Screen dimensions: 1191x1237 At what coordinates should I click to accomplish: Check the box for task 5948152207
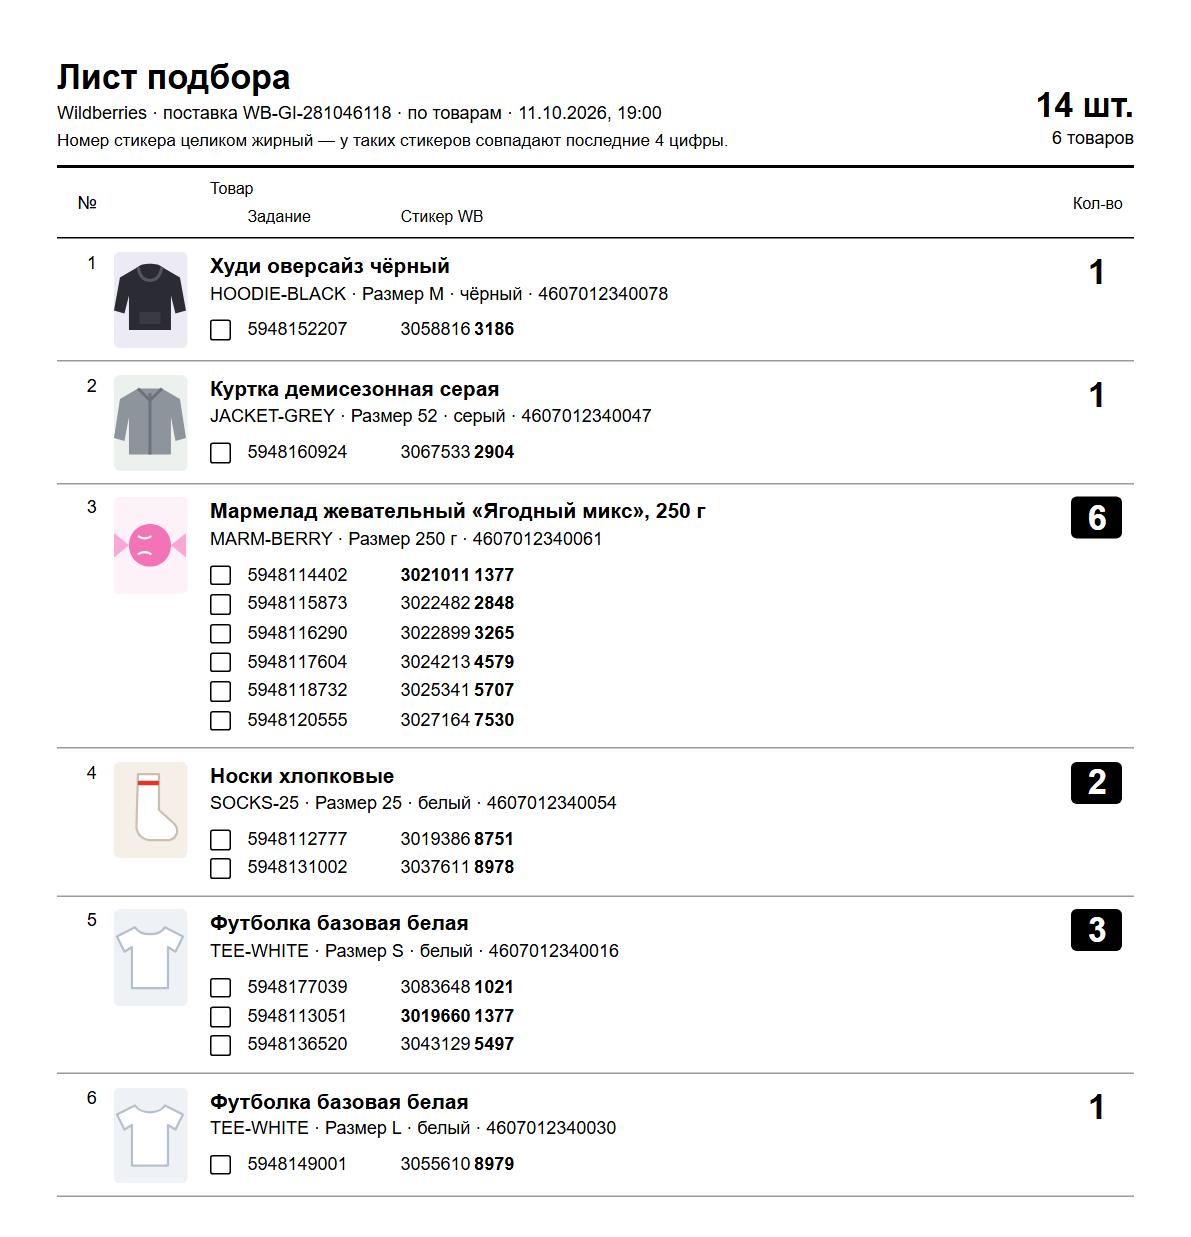[221, 330]
